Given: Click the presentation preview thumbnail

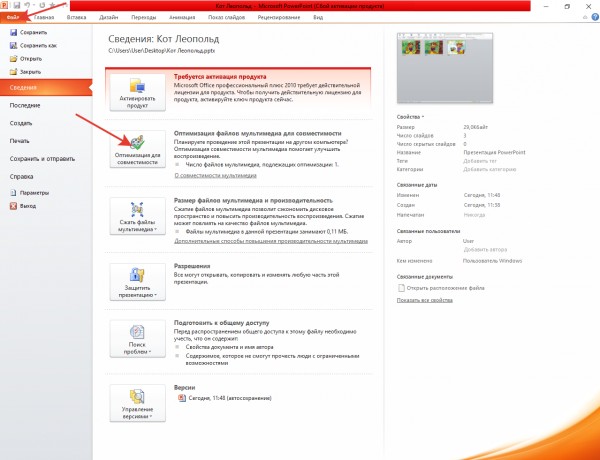Looking at the screenshot, I should pyautogui.click(x=445, y=68).
